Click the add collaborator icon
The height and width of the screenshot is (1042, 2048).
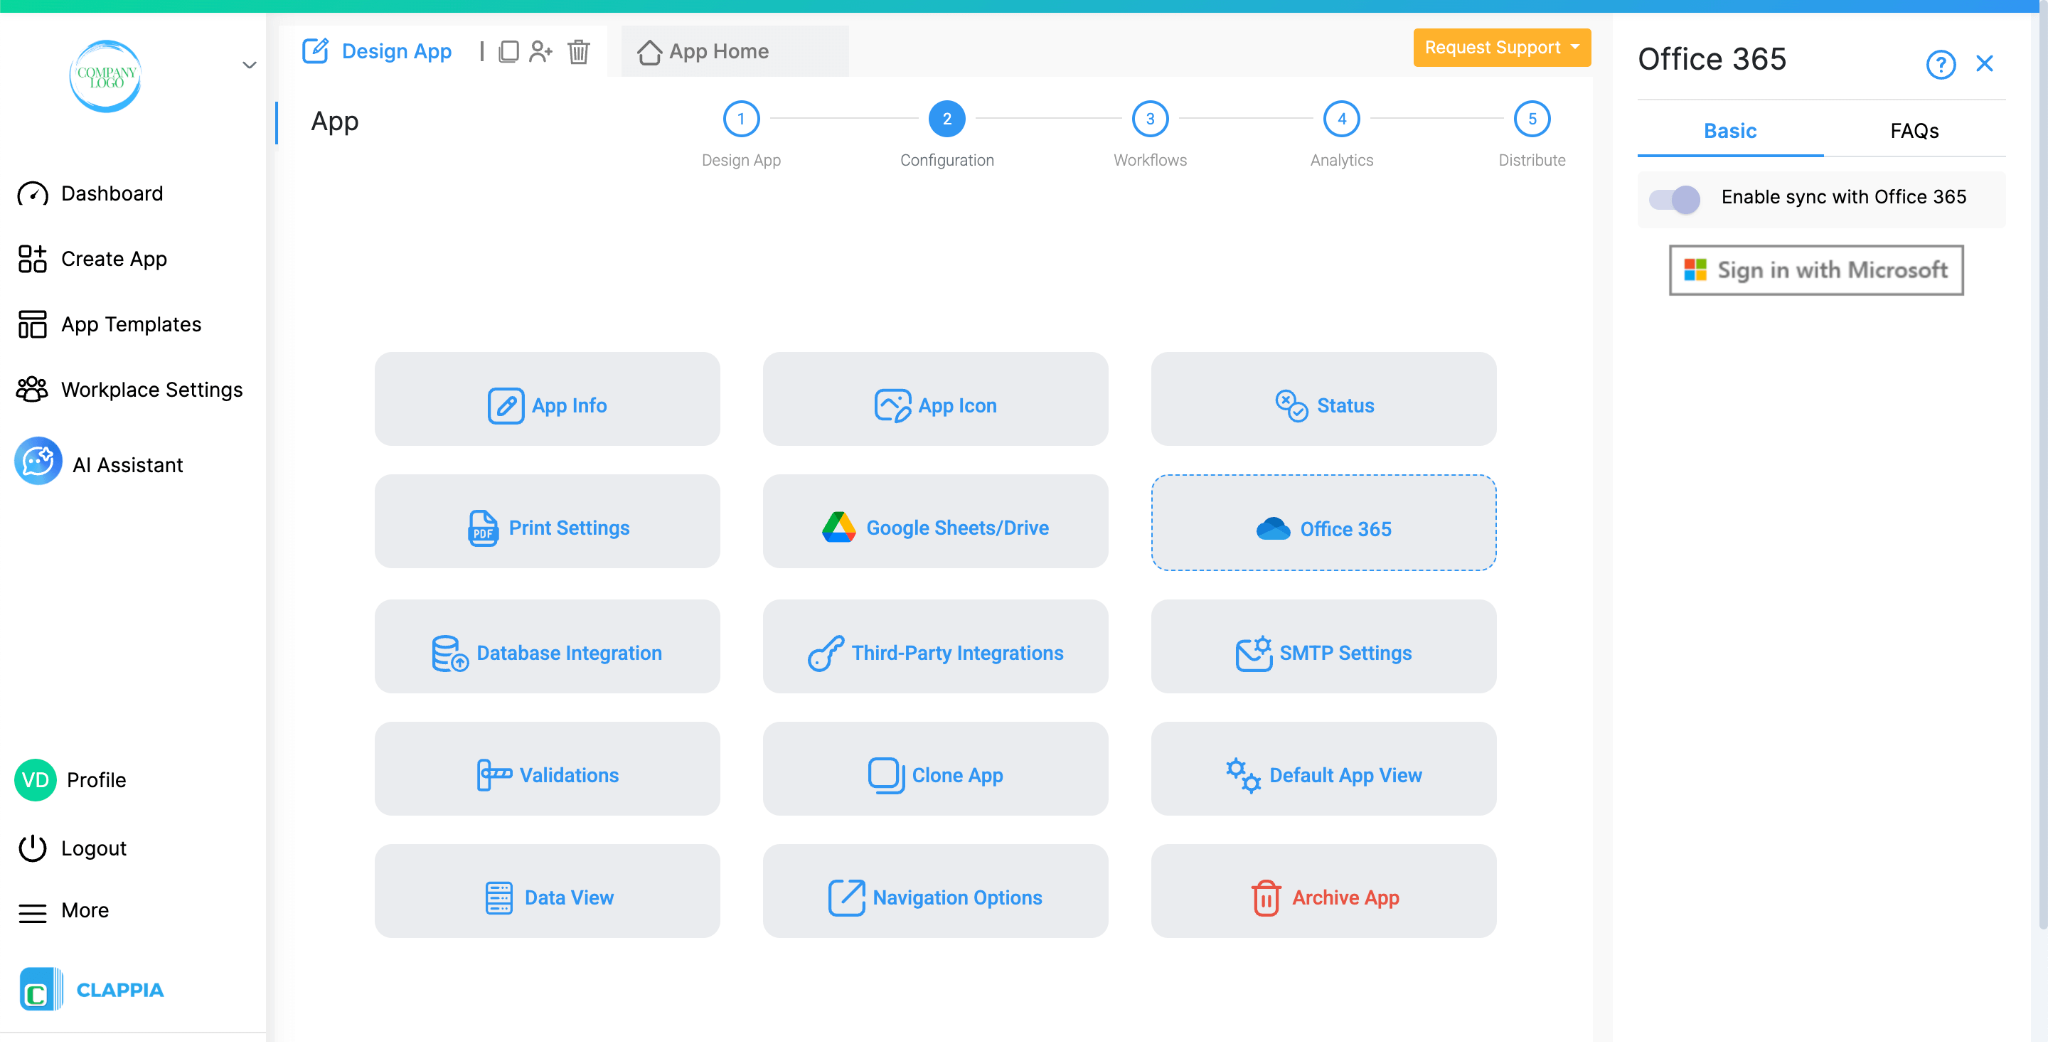point(543,51)
